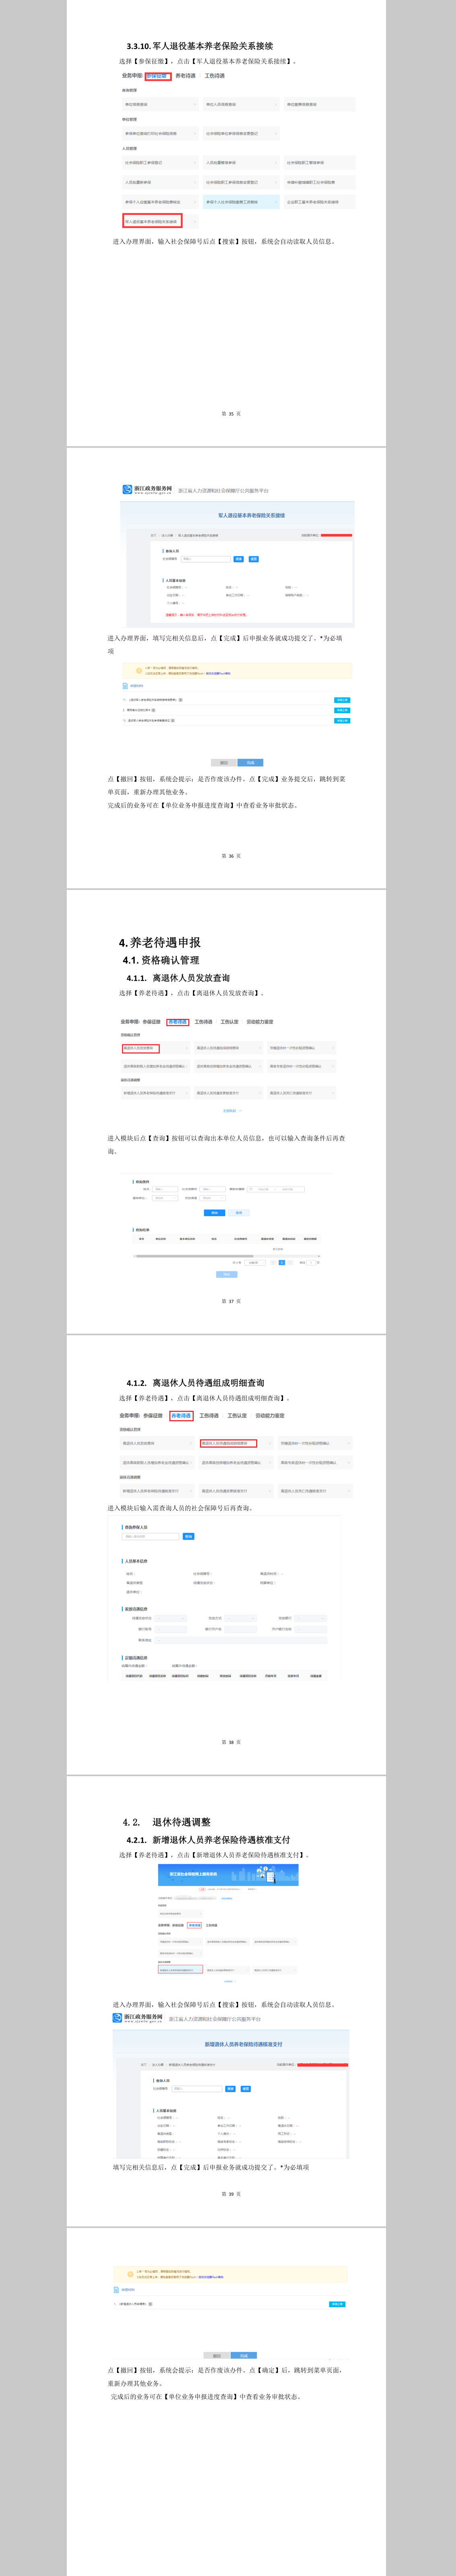Open 离退休人员待遇组成明细查询 tile in 4.1.1
456x2576 pixels.
pyautogui.click(x=229, y=1048)
